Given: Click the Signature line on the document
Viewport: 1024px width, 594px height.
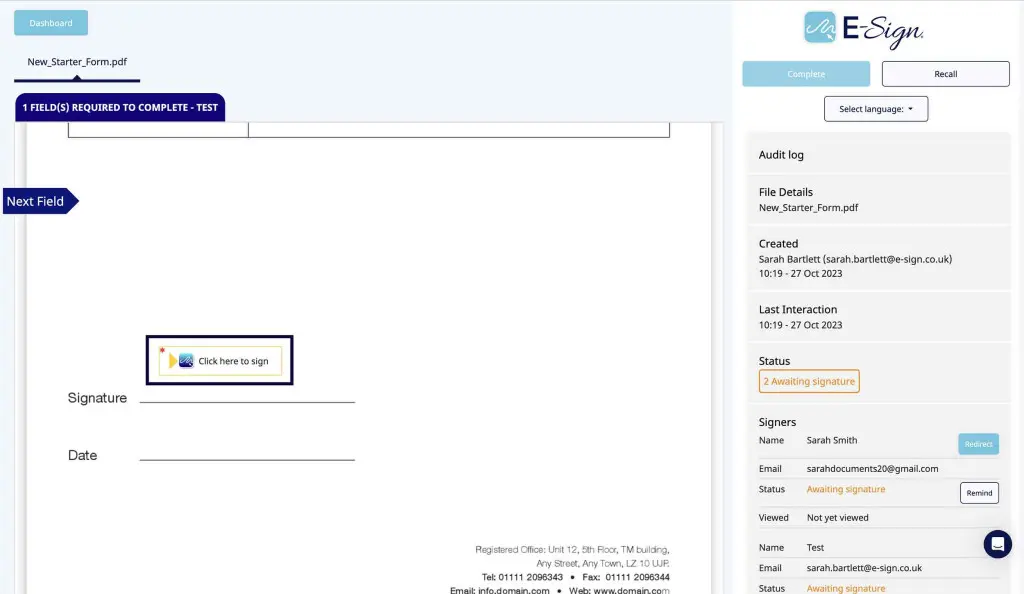Looking at the screenshot, I should tap(247, 401).
